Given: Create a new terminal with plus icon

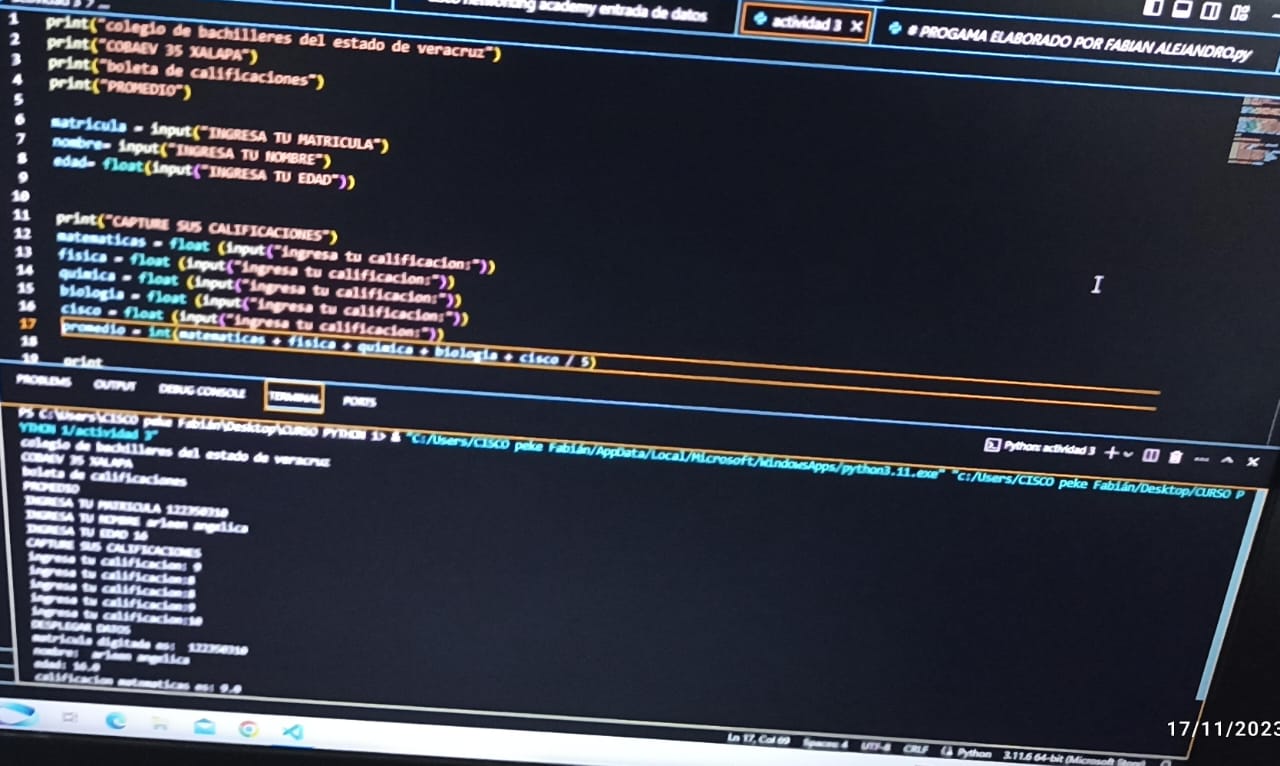Looking at the screenshot, I should [1112, 453].
